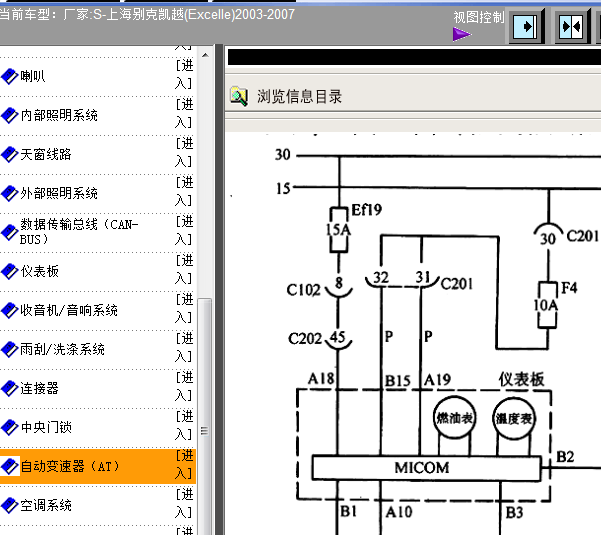Click the [进入] link for 收音机/音响系统

click(x=184, y=309)
